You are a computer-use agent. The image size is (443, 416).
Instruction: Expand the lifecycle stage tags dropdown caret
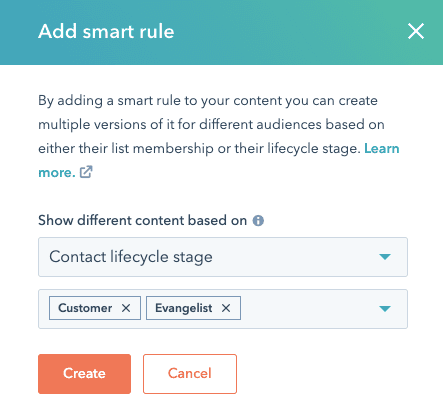(x=385, y=309)
